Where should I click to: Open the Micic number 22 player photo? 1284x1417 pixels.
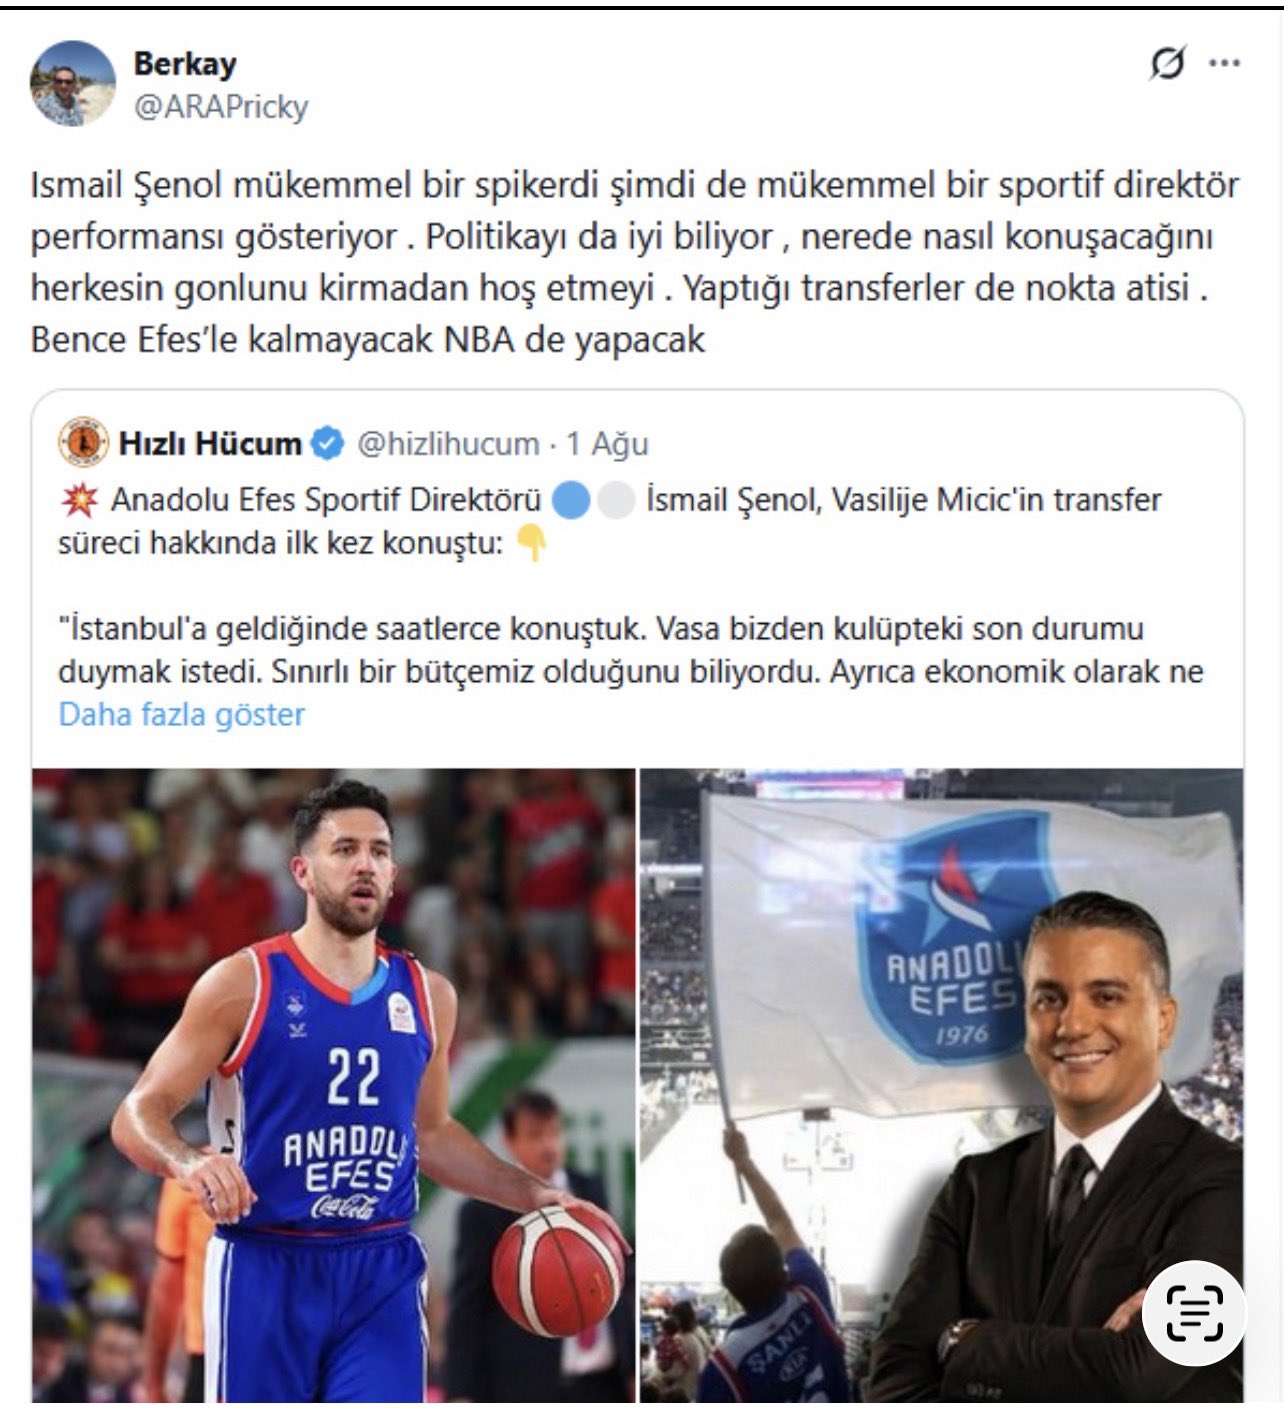click(x=334, y=1085)
